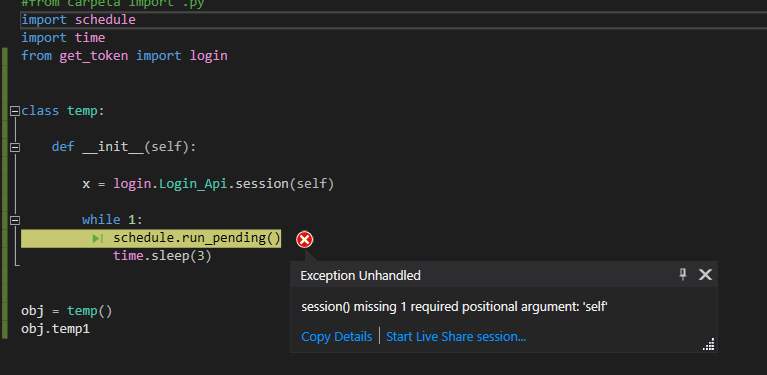This screenshot has width=767, height=375.
Task: Click the Copy Details link
Action: [337, 336]
